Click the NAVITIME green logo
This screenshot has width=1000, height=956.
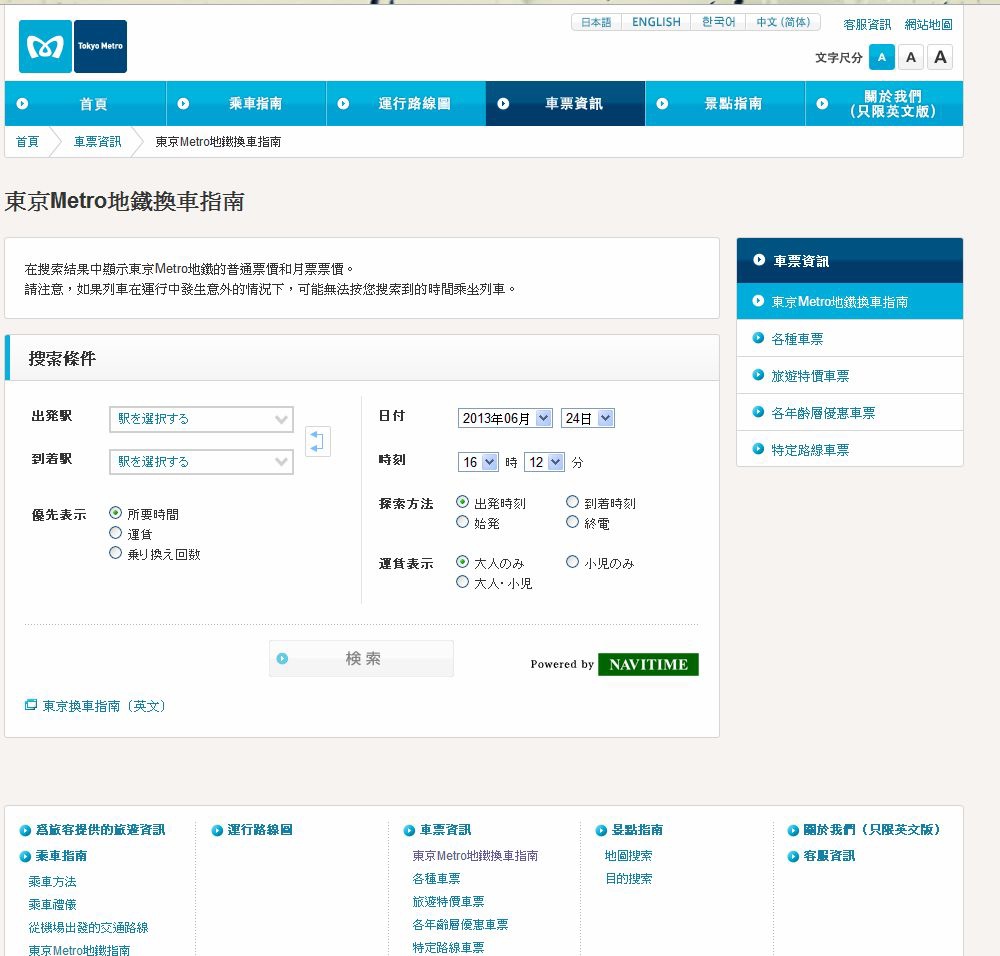(x=648, y=664)
